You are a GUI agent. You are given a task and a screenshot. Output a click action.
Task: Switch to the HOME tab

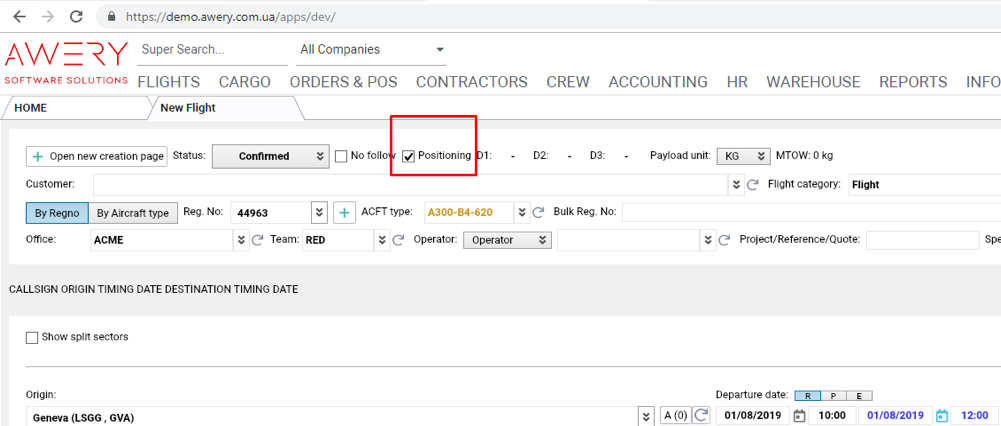click(30, 108)
